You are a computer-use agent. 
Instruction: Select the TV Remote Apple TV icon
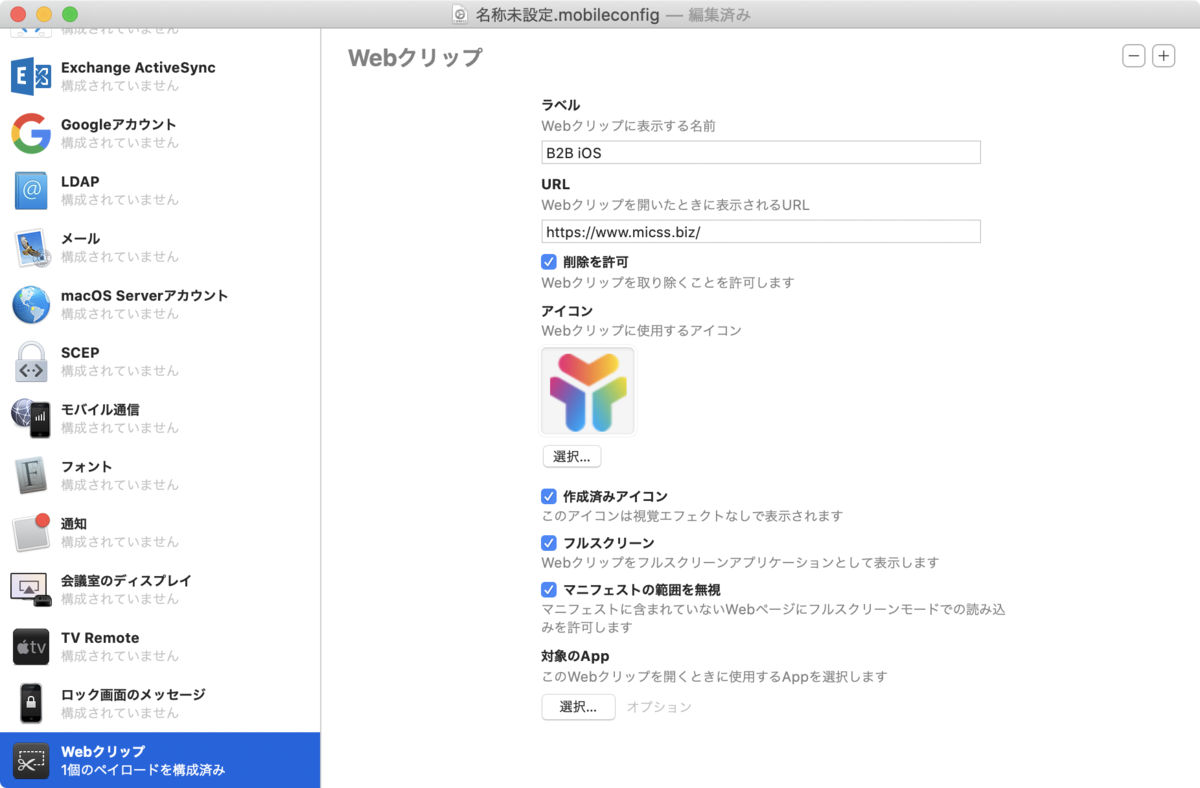pyautogui.click(x=31, y=646)
